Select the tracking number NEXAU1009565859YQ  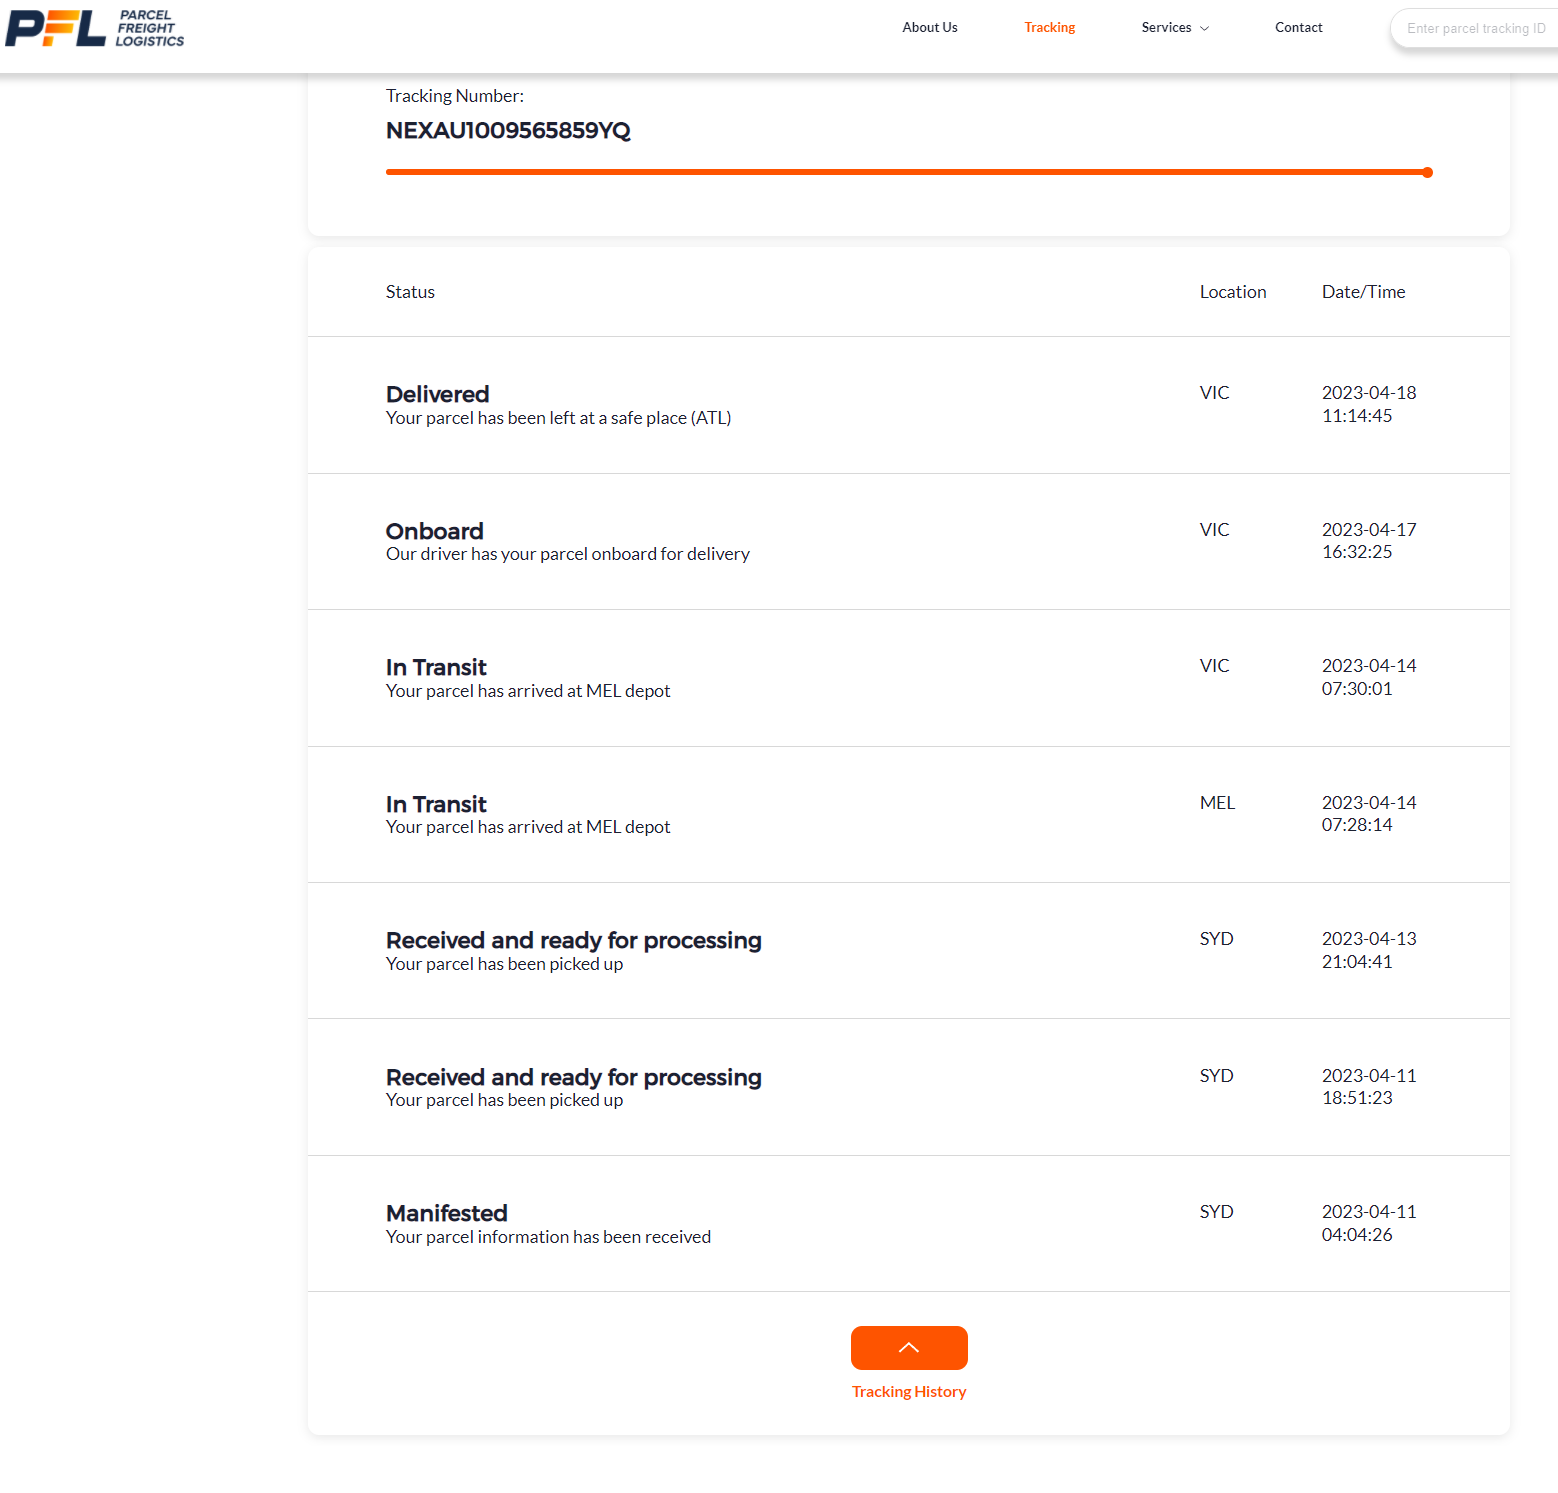click(x=508, y=131)
